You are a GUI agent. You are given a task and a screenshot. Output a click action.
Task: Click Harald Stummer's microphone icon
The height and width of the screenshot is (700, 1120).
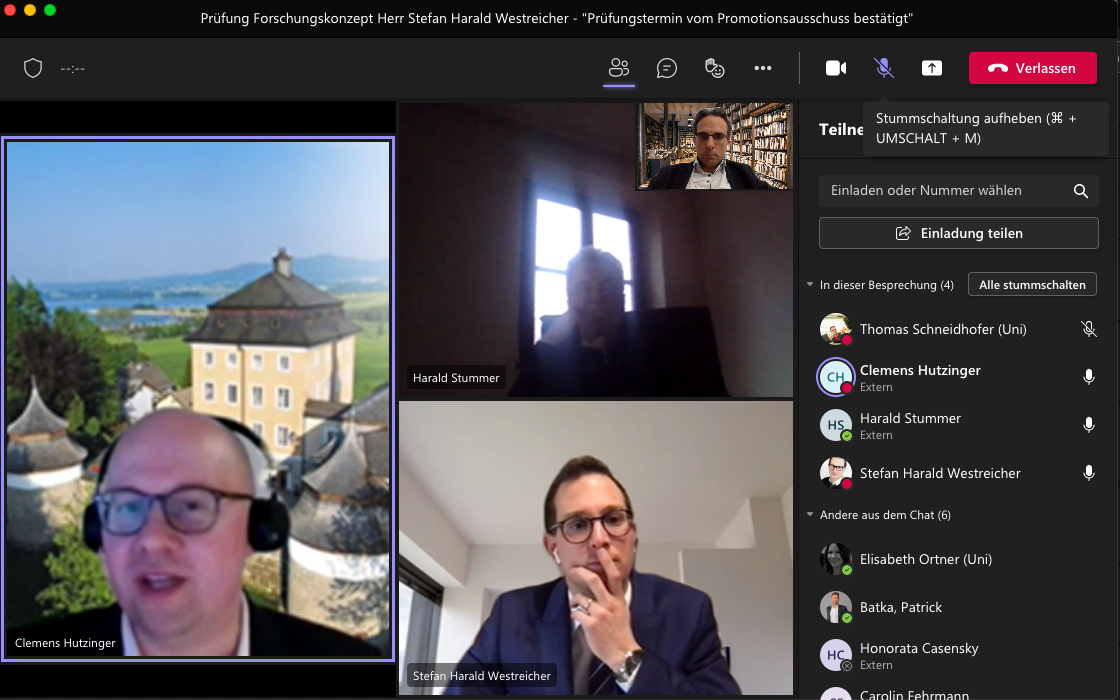pyautogui.click(x=1089, y=425)
